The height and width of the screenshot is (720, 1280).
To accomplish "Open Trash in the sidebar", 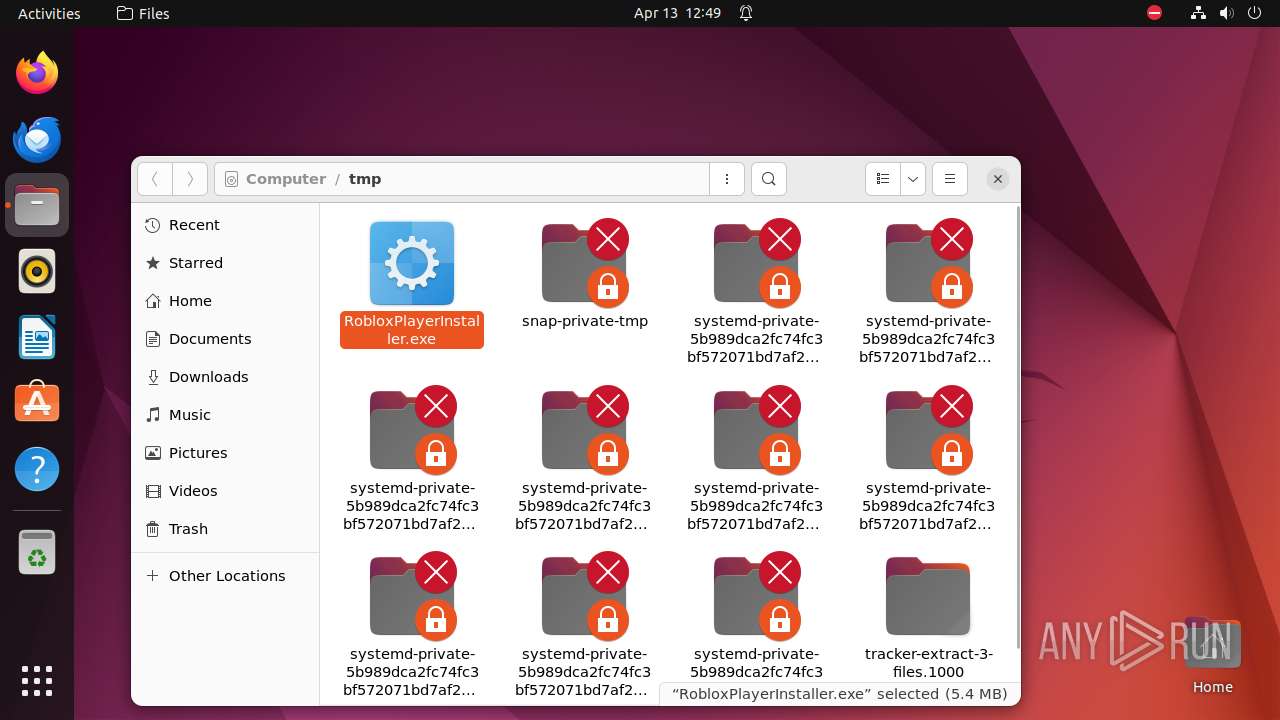I will (225, 529).
